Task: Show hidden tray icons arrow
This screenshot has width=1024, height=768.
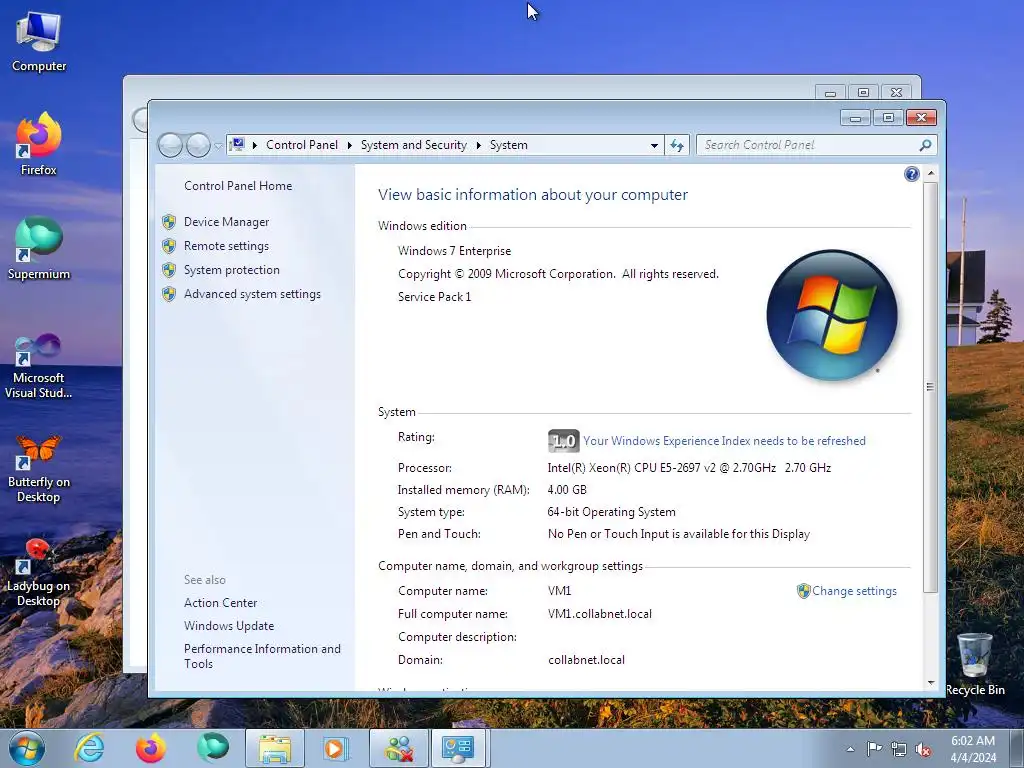Action: click(850, 749)
